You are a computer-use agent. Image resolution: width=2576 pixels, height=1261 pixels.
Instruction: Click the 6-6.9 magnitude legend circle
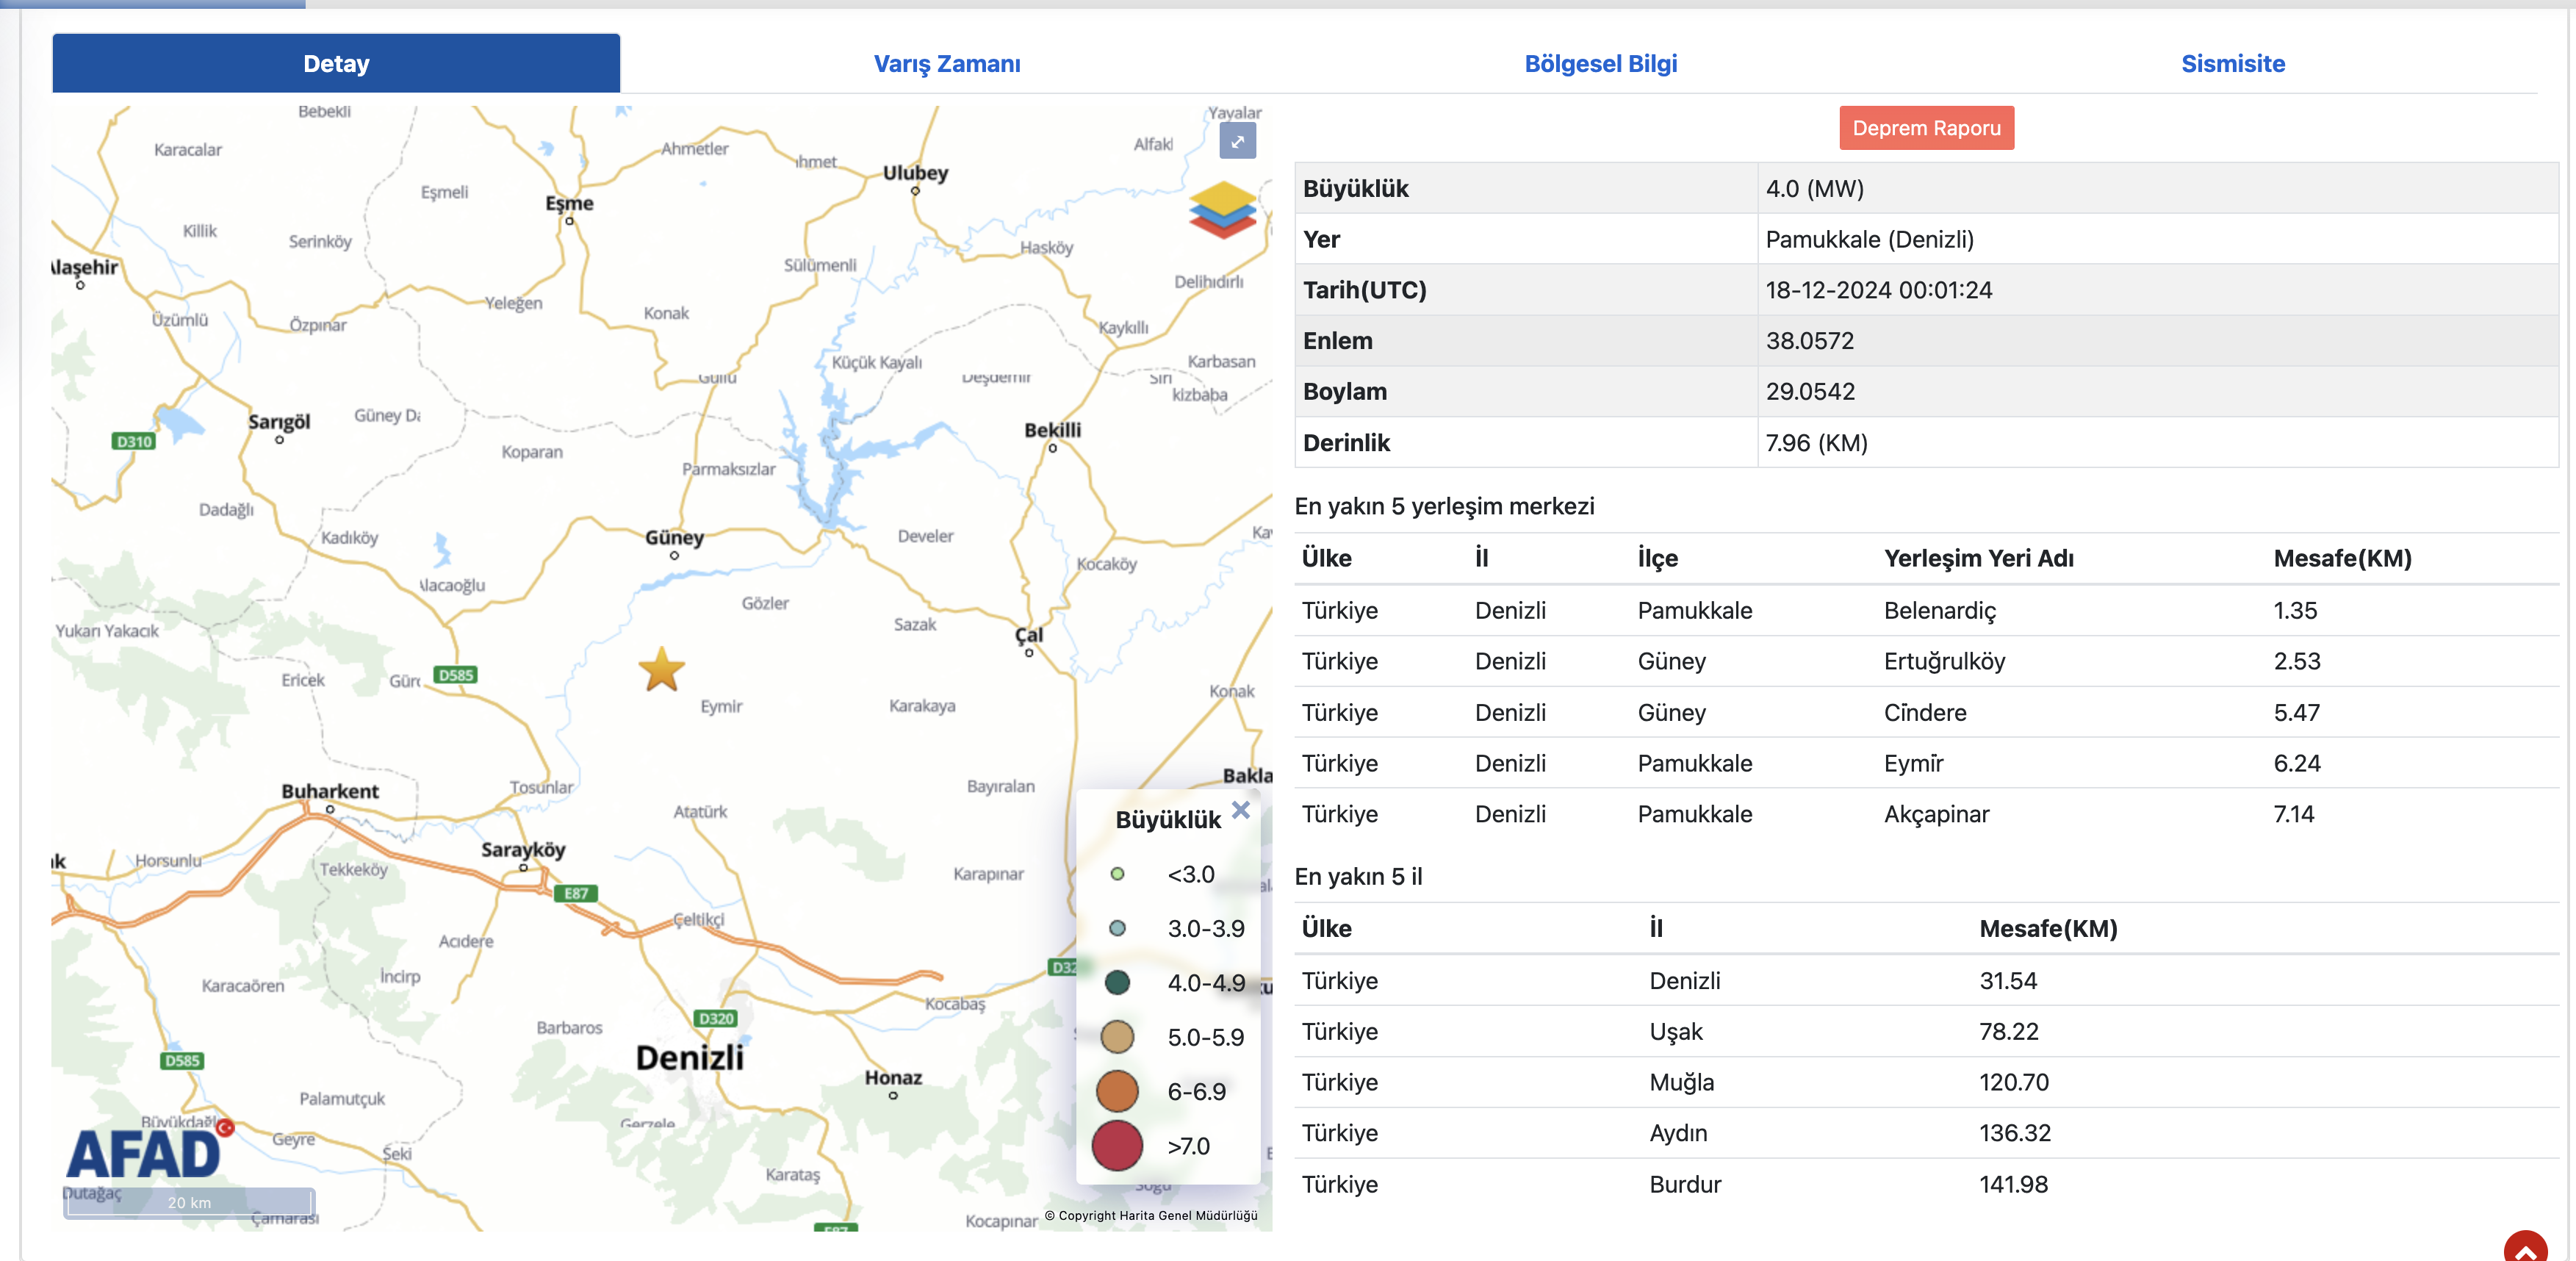[x=1117, y=1091]
